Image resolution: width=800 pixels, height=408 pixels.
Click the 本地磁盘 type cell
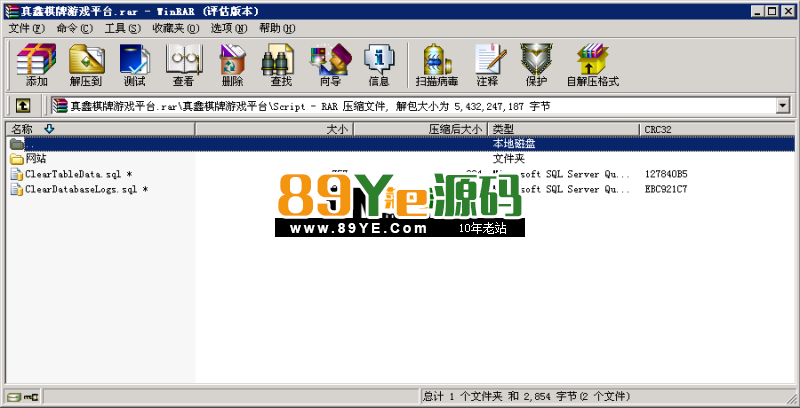tap(514, 144)
